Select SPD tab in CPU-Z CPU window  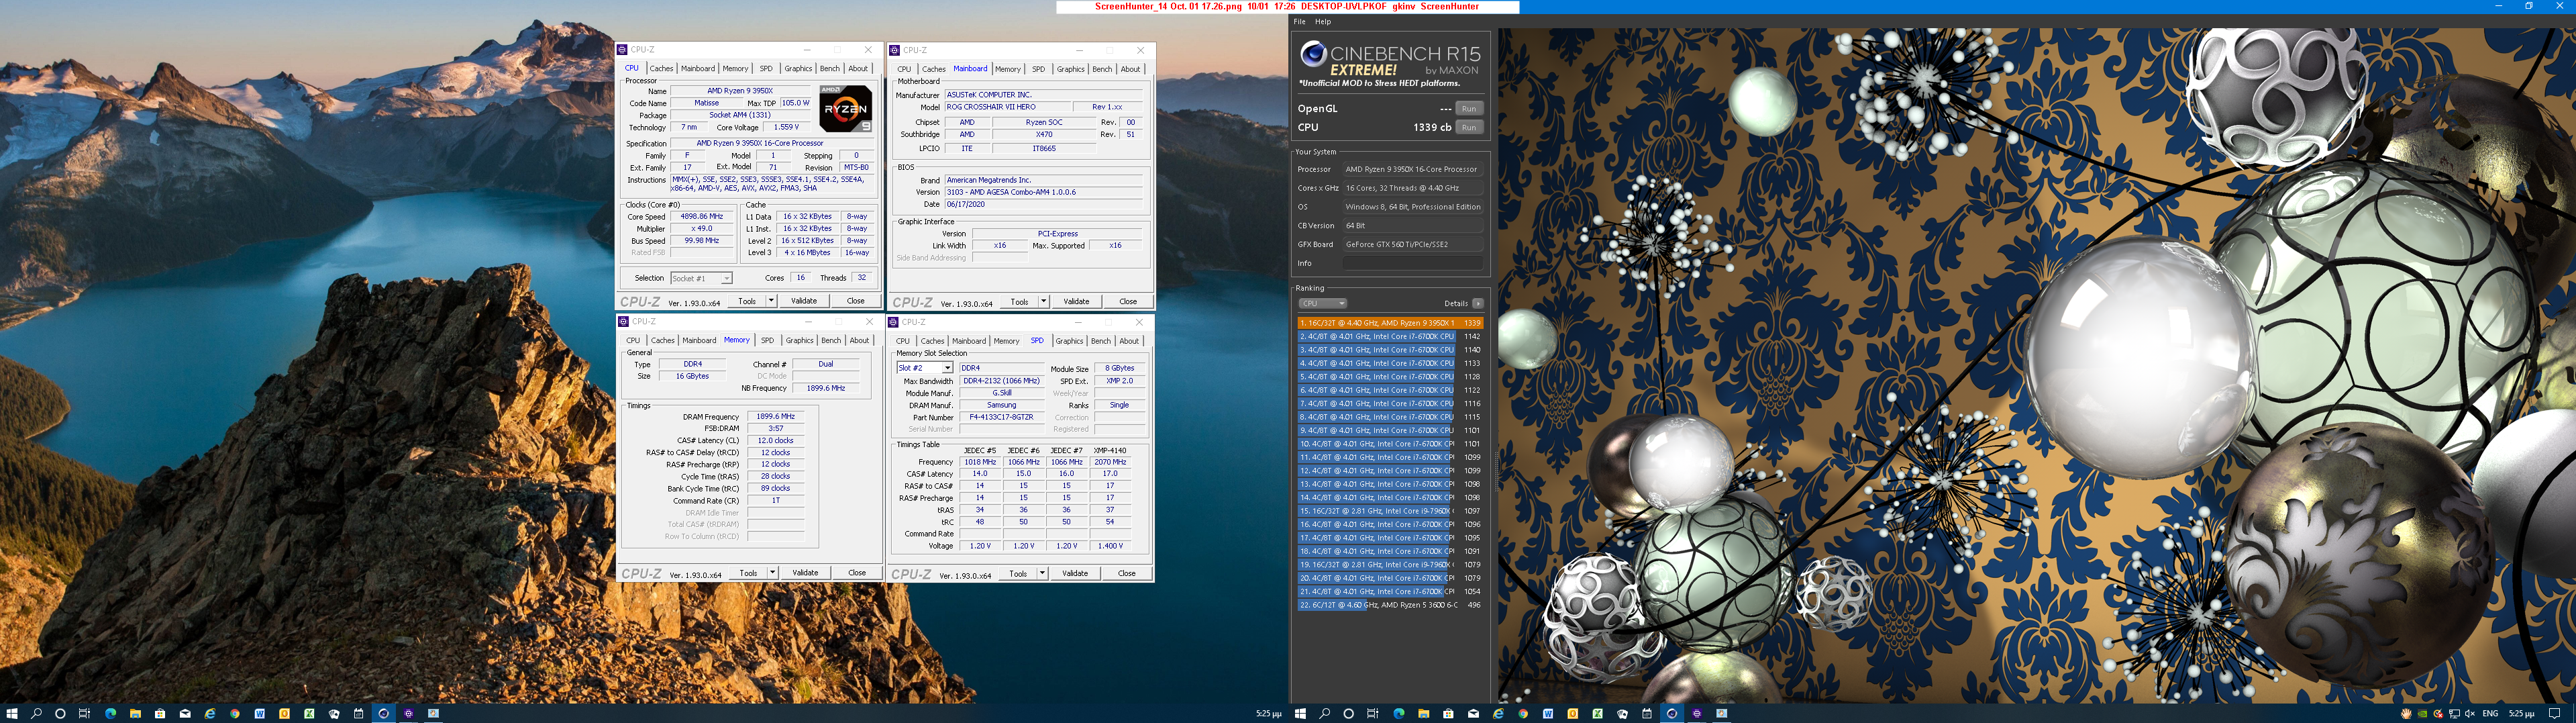click(766, 69)
